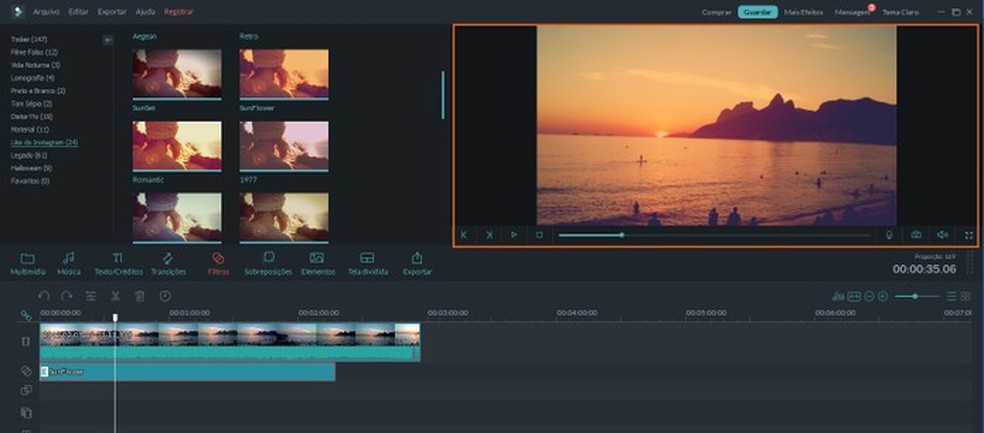Click the undo arrow above the timeline

point(44,296)
